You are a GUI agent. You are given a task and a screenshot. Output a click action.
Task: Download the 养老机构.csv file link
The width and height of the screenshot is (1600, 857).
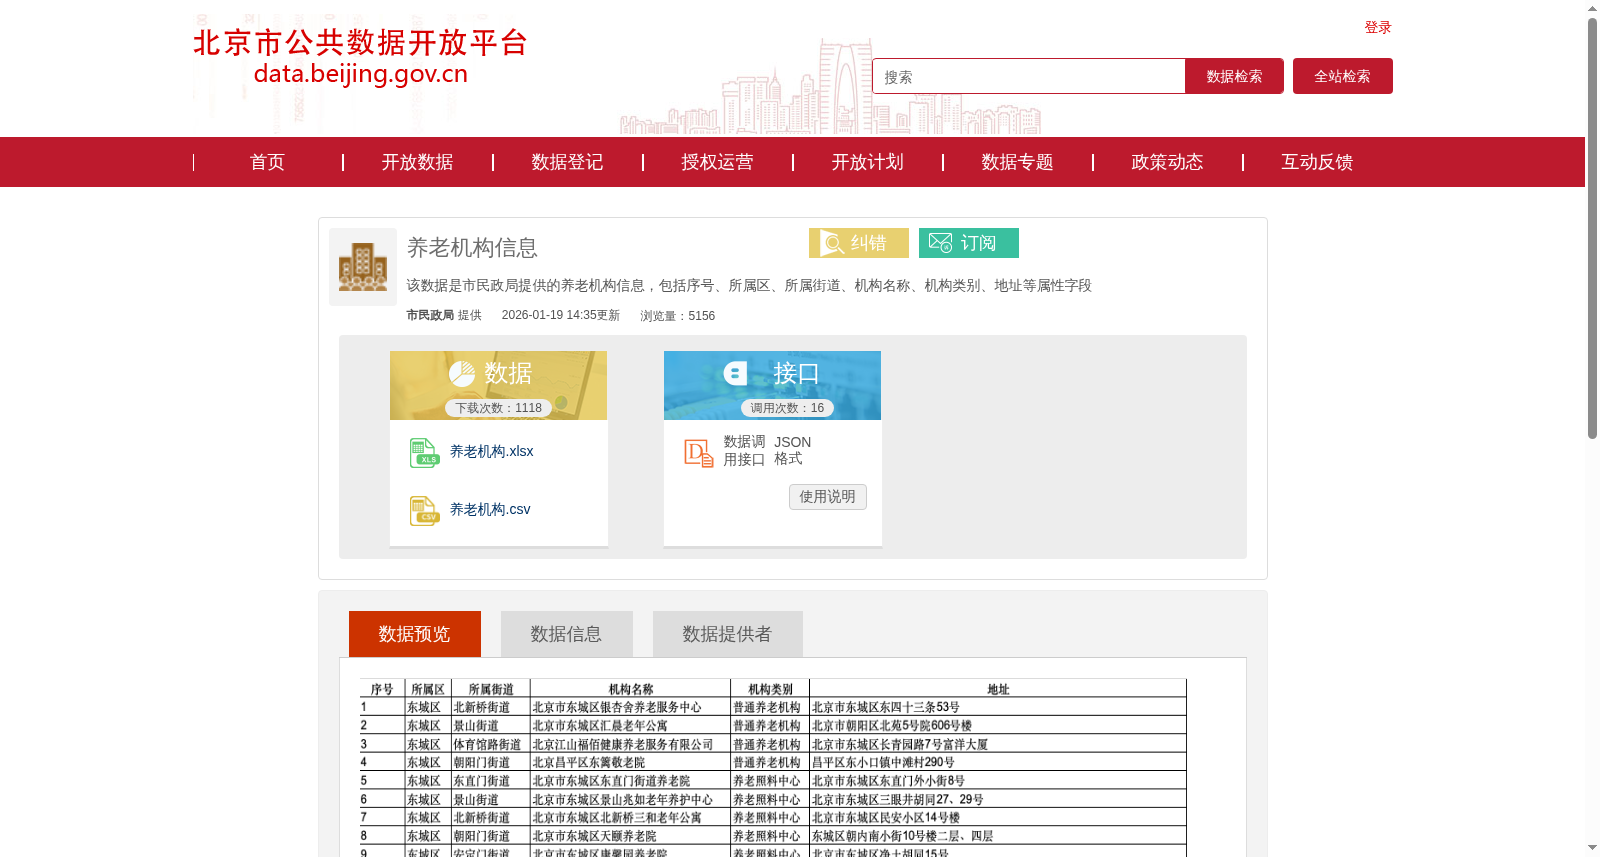[490, 509]
